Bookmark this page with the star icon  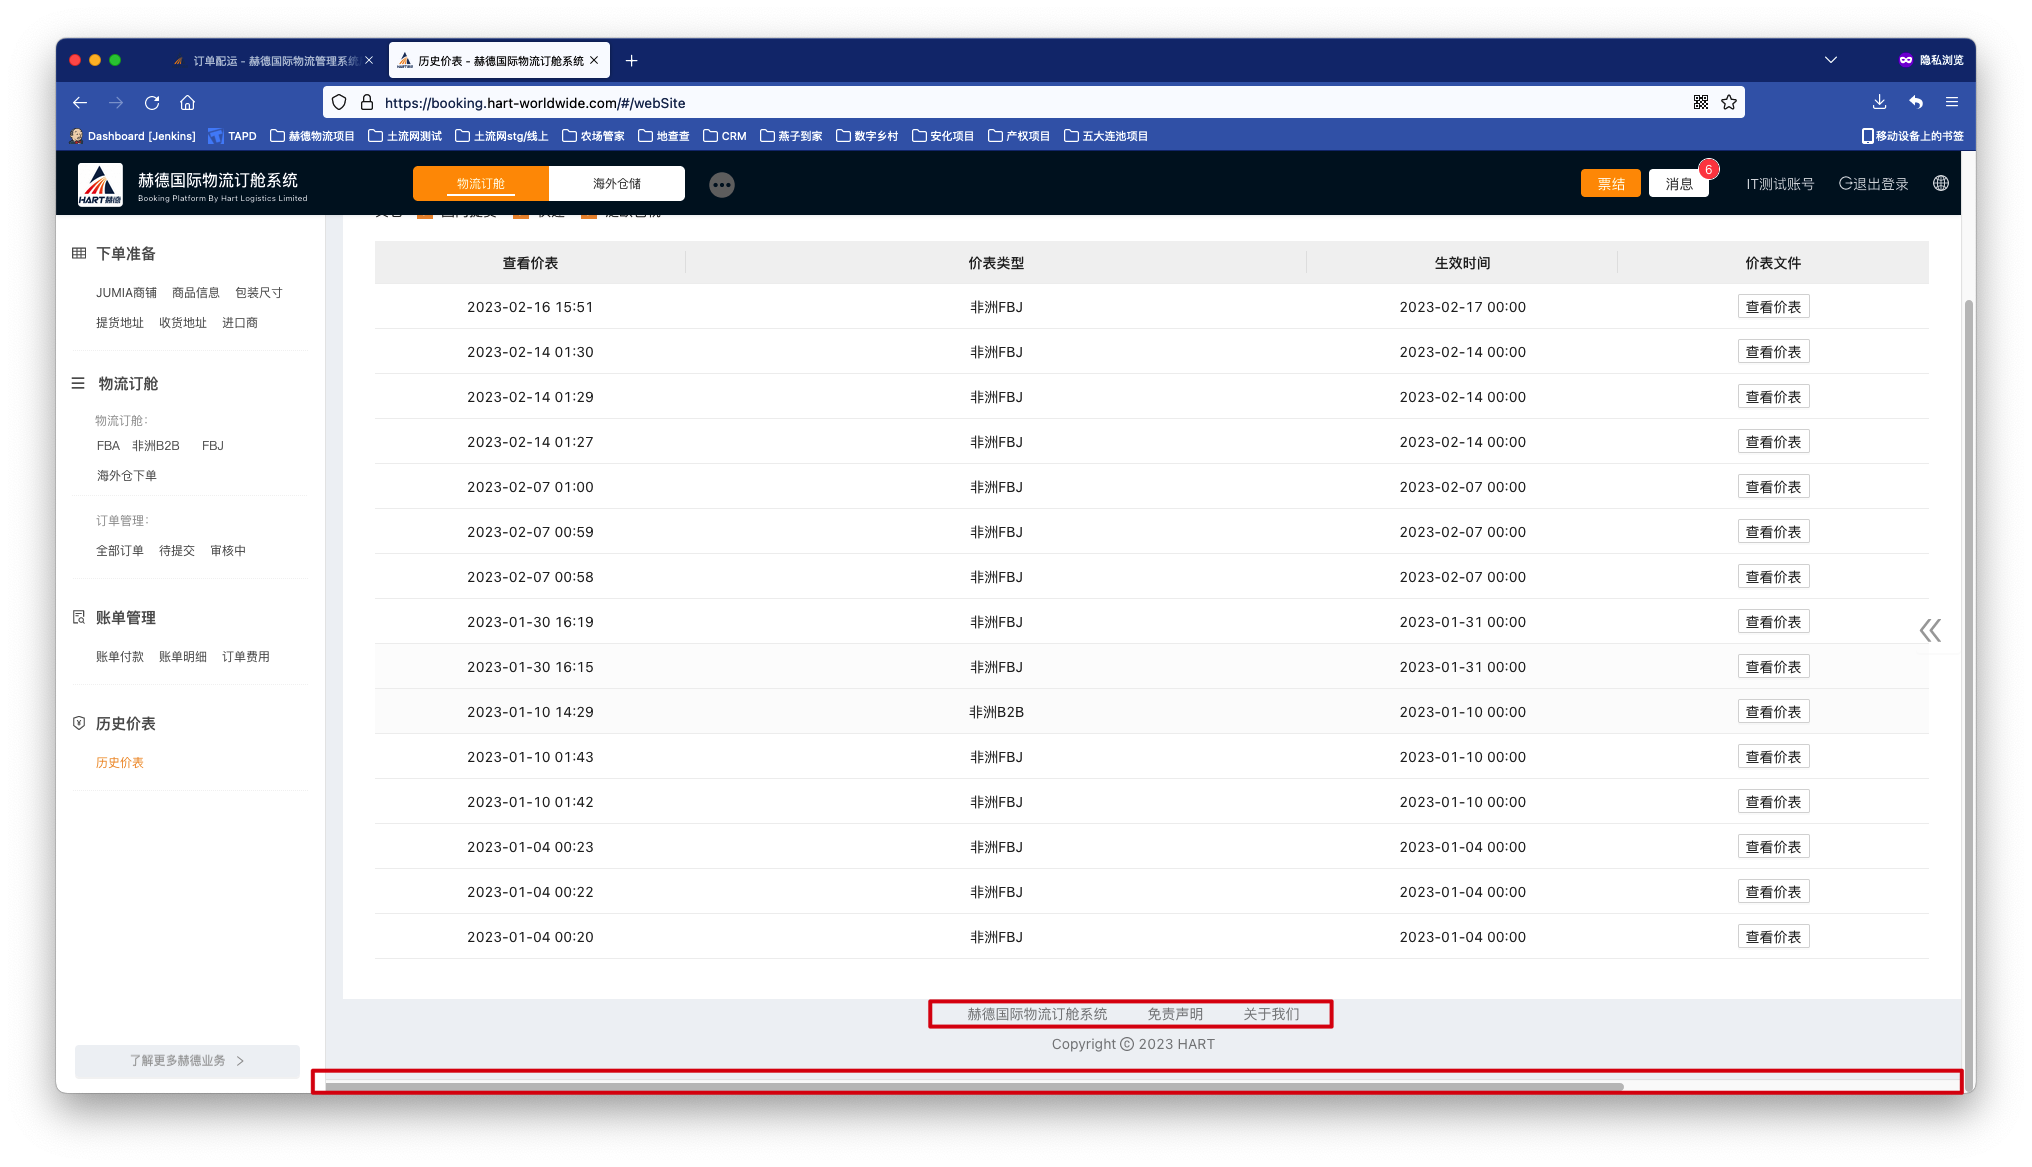coord(1728,102)
